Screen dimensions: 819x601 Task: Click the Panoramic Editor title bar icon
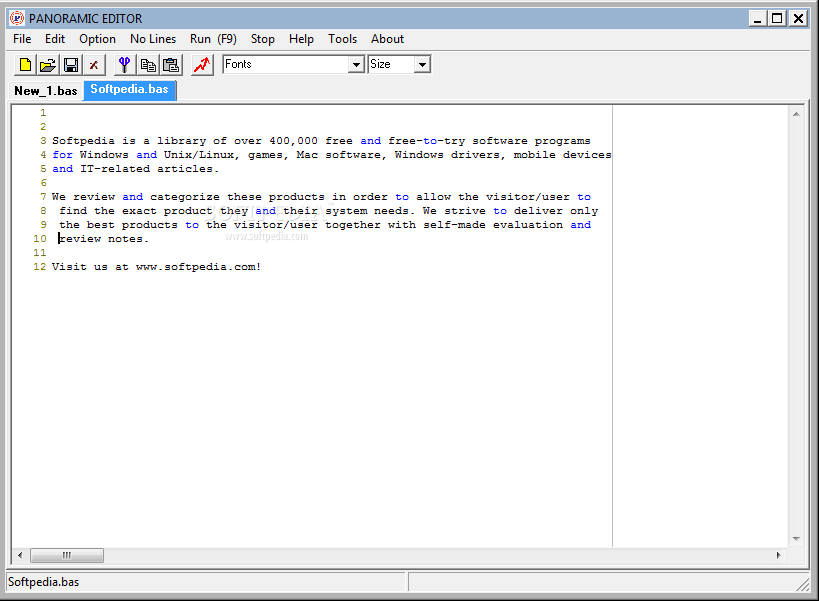point(17,18)
